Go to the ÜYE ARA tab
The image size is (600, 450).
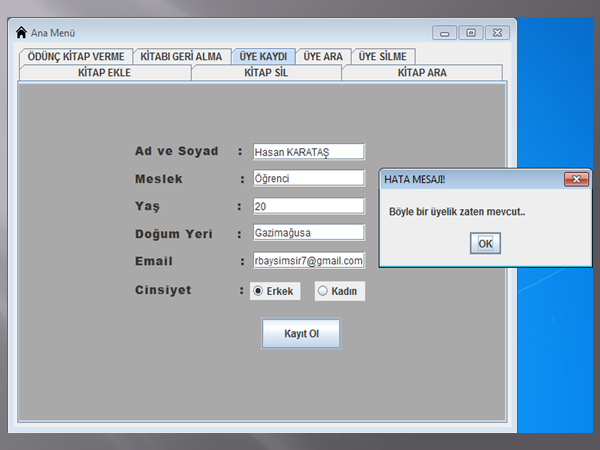323,56
